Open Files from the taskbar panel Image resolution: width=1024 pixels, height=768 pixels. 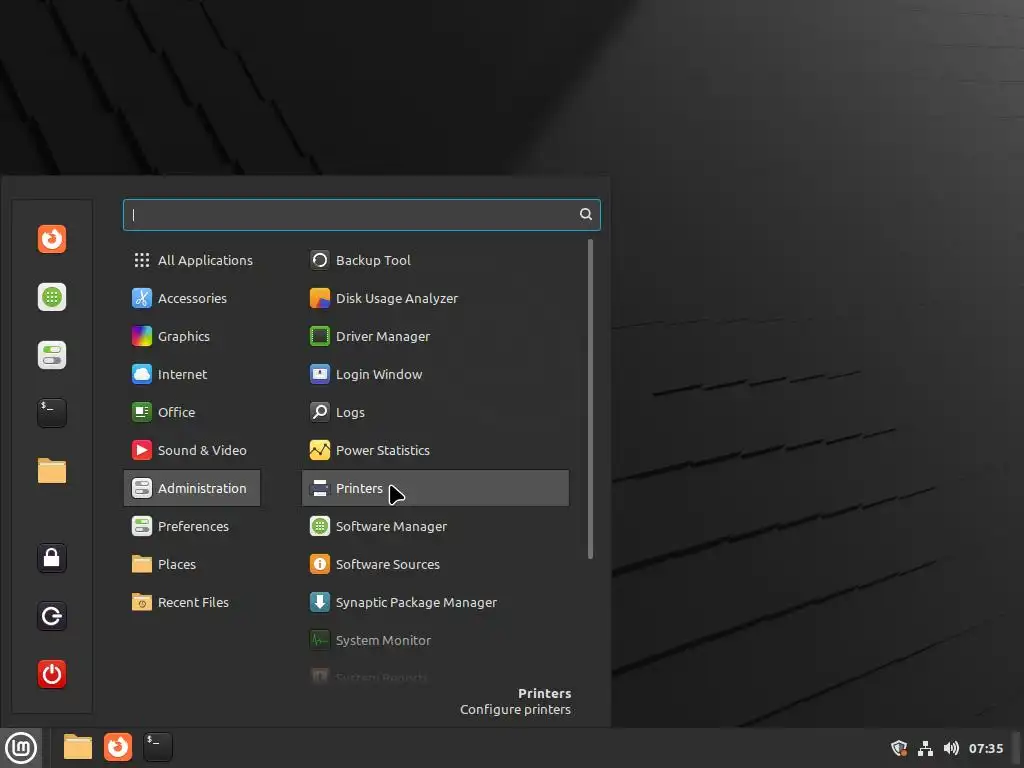pyautogui.click(x=78, y=748)
